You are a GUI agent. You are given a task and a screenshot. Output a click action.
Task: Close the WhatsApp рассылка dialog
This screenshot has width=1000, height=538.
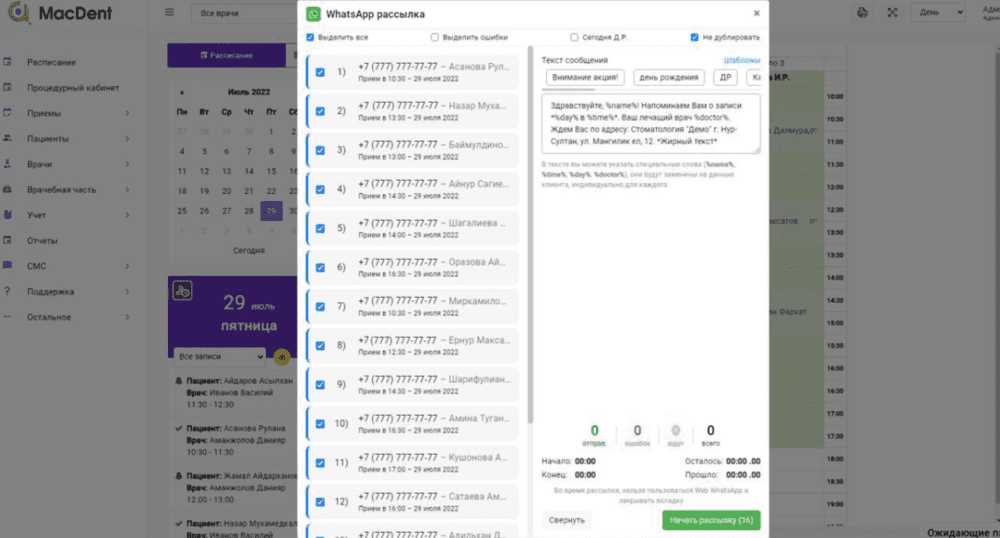[756, 14]
